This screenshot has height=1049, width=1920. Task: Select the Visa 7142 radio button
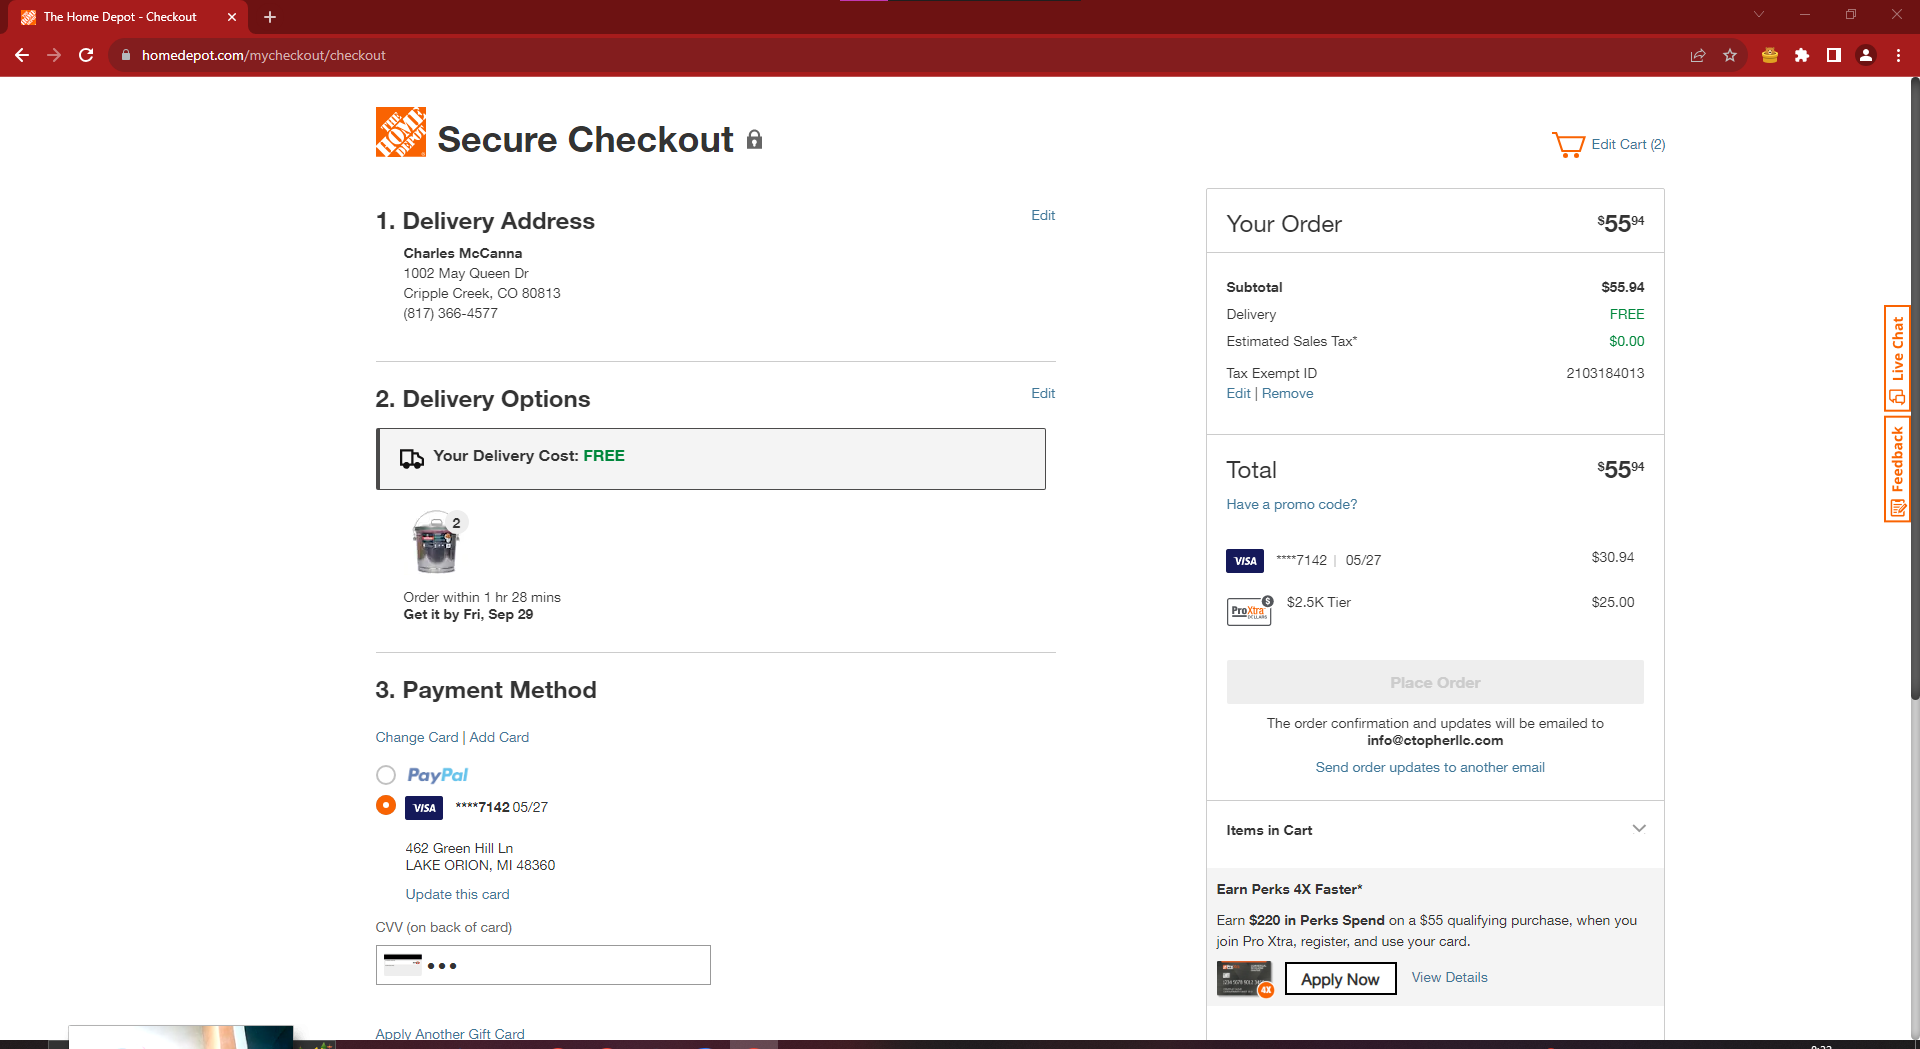(386, 805)
